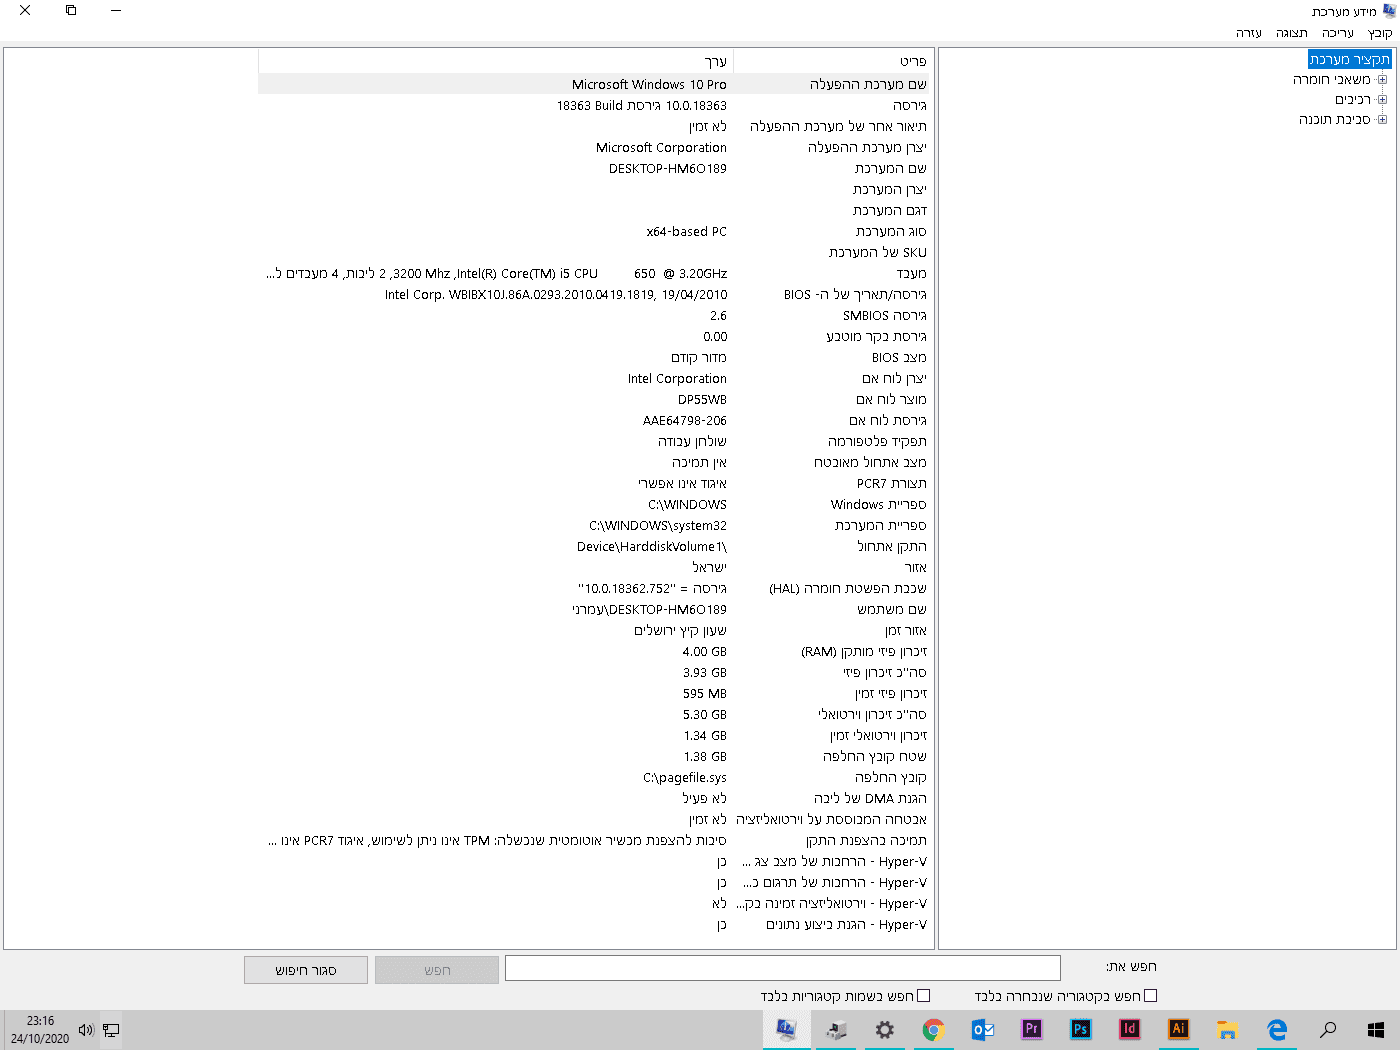Viewport: 1400px width, 1050px height.
Task: Focus the חפש את search field
Action: (x=783, y=968)
